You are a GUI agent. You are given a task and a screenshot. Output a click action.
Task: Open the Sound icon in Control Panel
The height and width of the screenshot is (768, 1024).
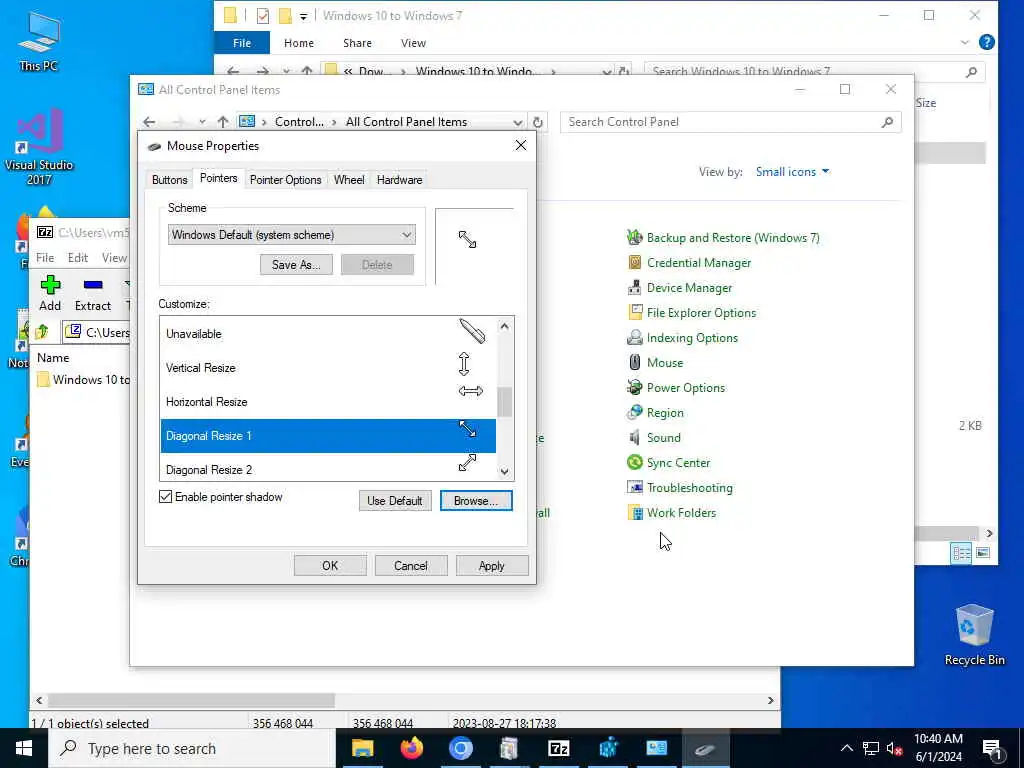[634, 438]
